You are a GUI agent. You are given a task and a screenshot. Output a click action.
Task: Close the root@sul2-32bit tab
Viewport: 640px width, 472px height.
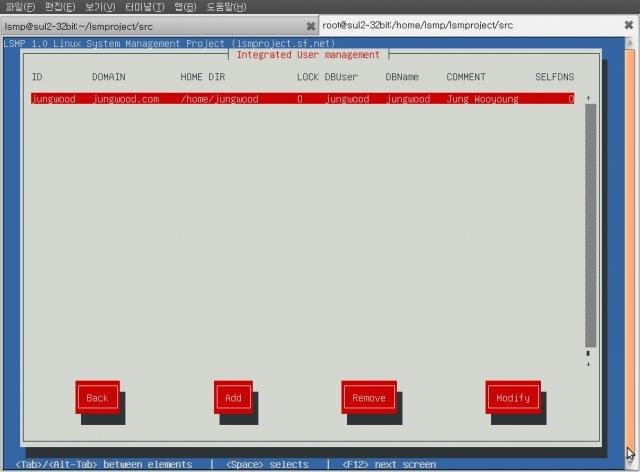click(629, 25)
